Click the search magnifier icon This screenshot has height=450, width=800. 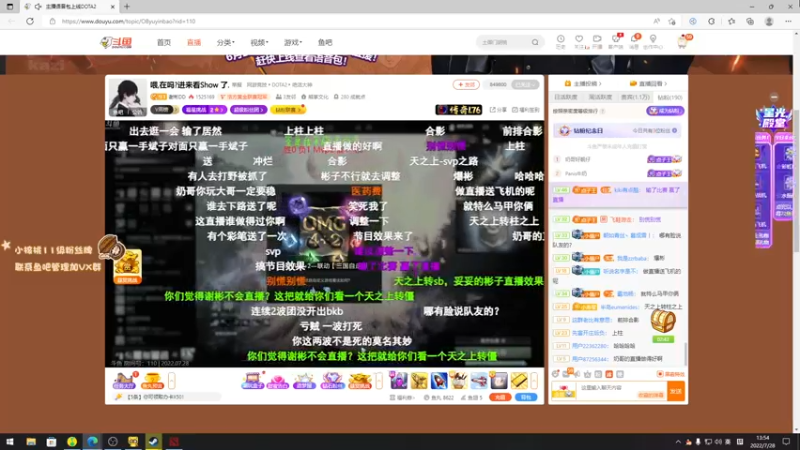535,42
